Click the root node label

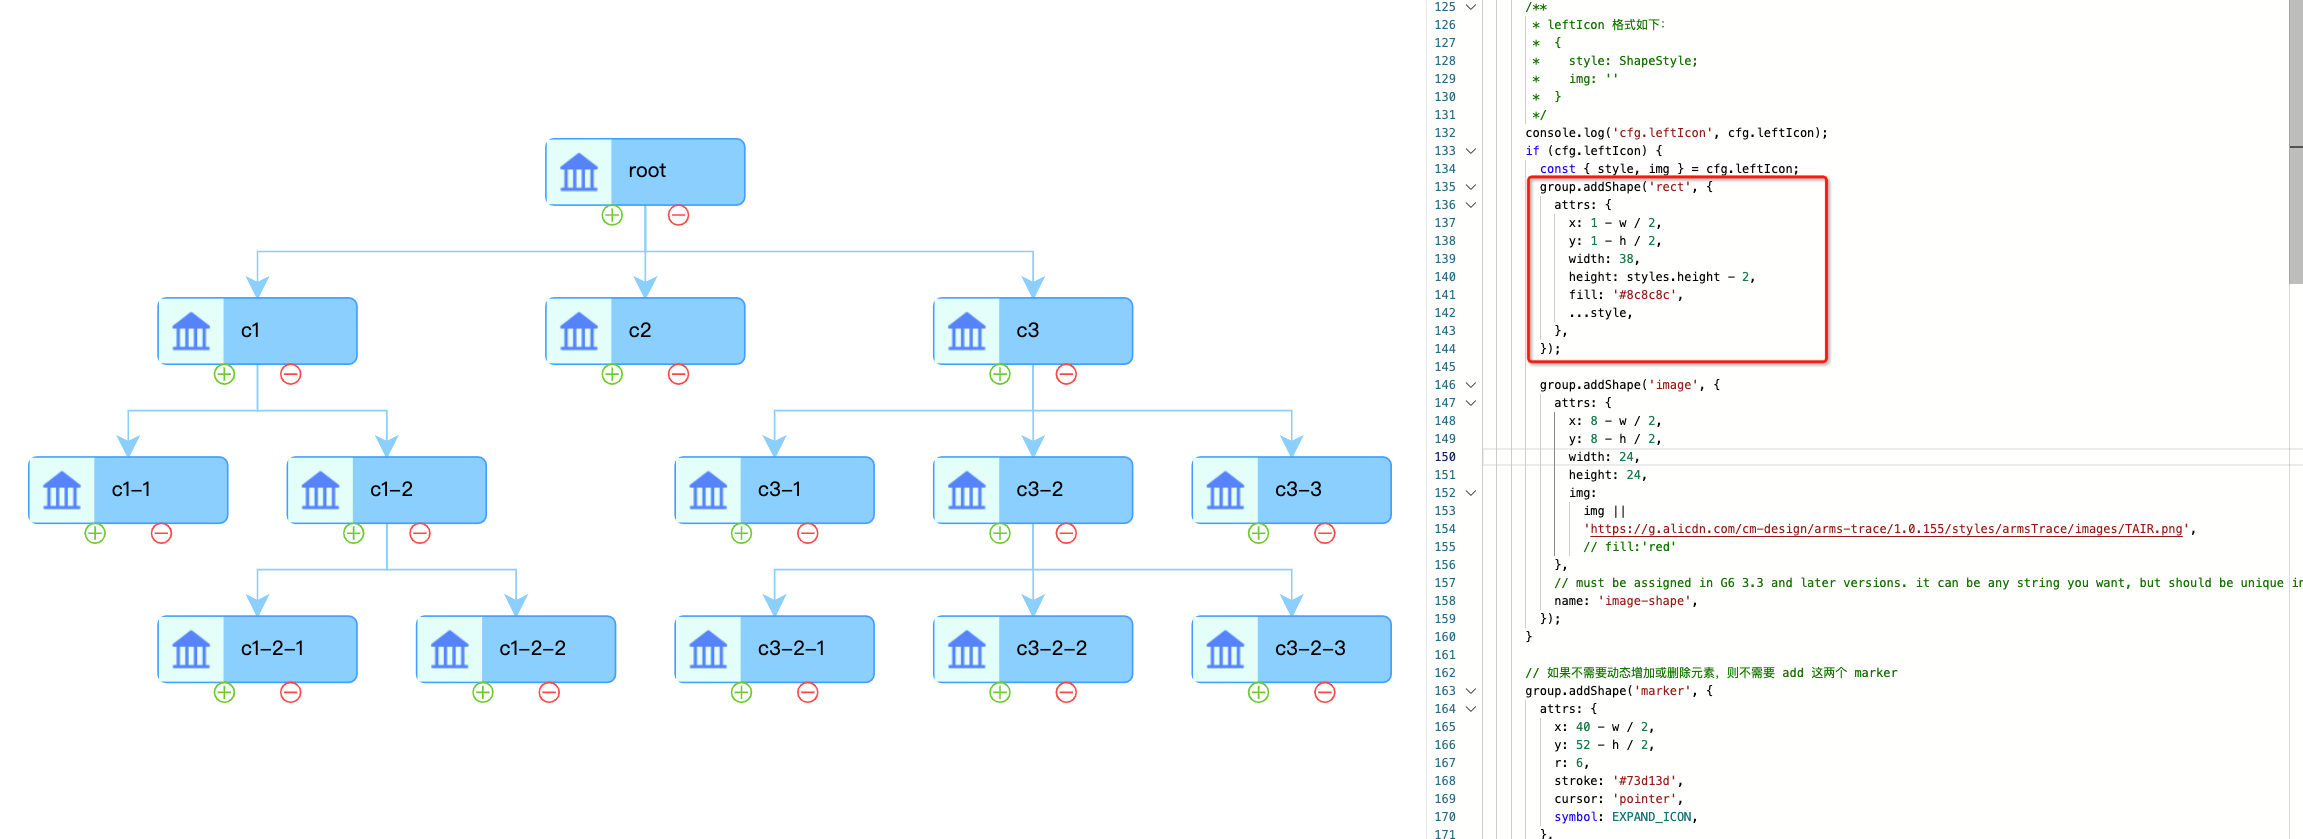tap(647, 171)
